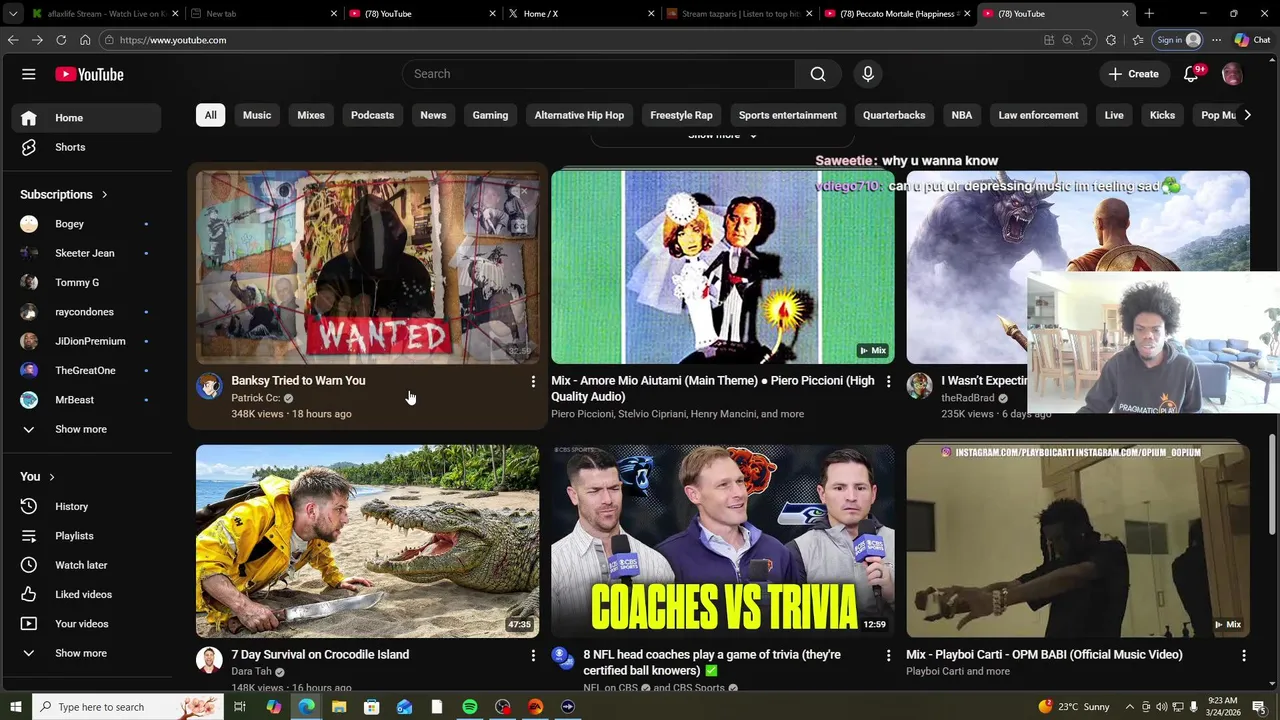The width and height of the screenshot is (1280, 720).
Task: Open Dara Tah channel avatar
Action: [209, 660]
